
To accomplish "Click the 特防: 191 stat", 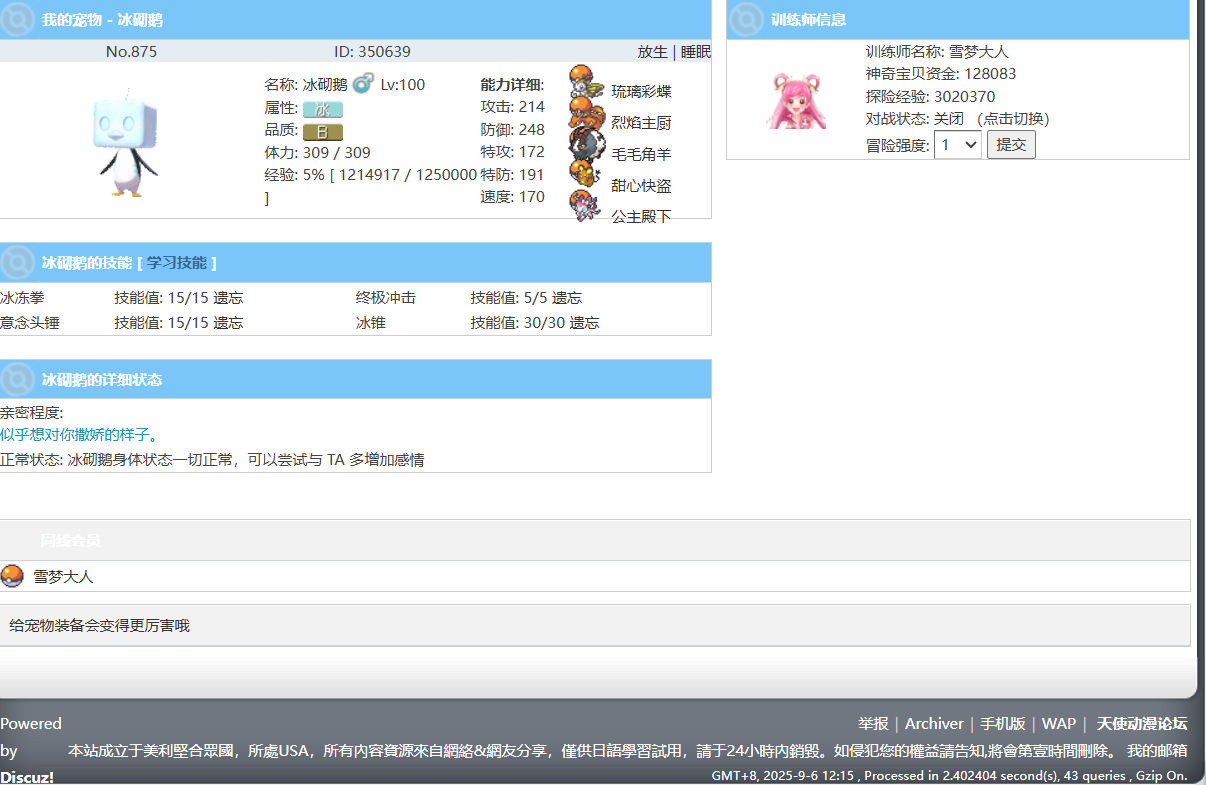I will click(513, 175).
